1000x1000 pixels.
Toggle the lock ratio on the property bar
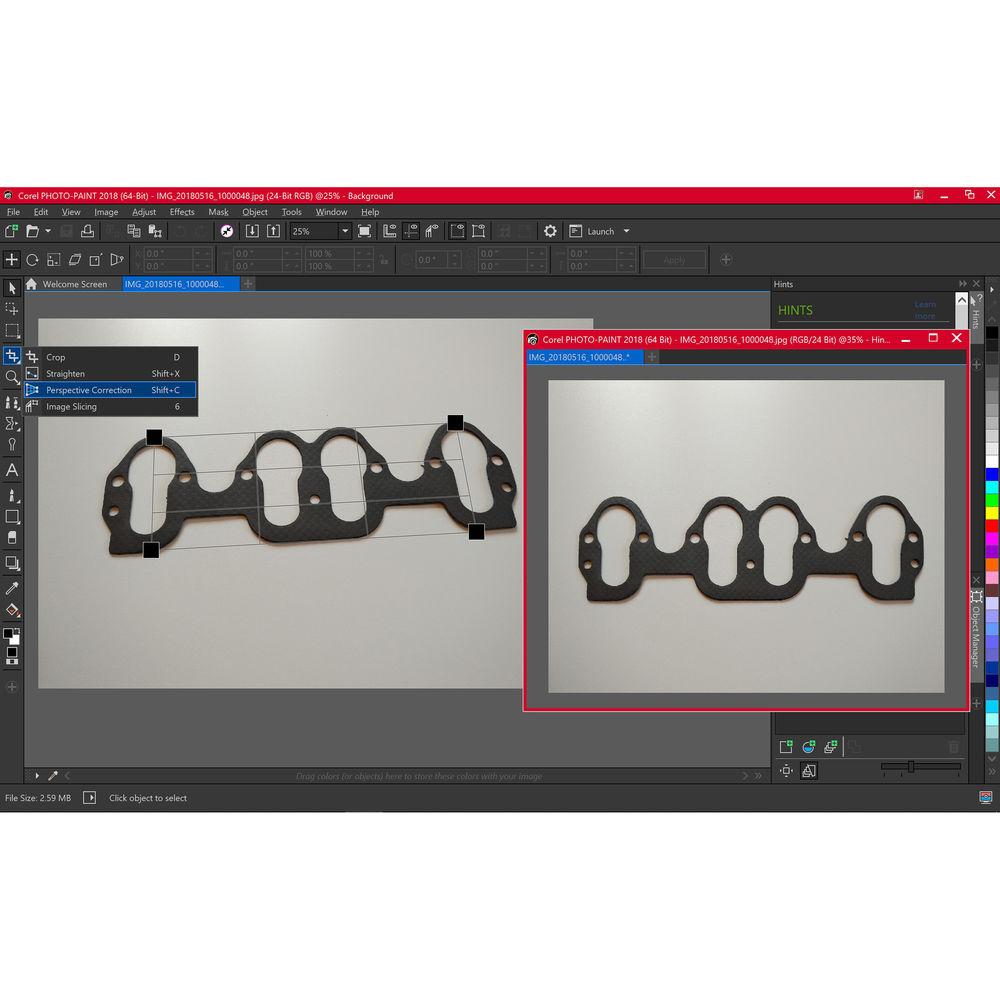click(x=385, y=259)
